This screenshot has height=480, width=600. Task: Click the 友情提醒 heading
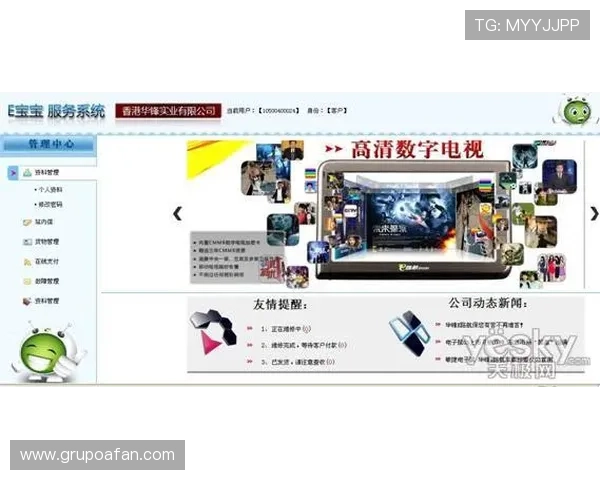[x=280, y=305]
